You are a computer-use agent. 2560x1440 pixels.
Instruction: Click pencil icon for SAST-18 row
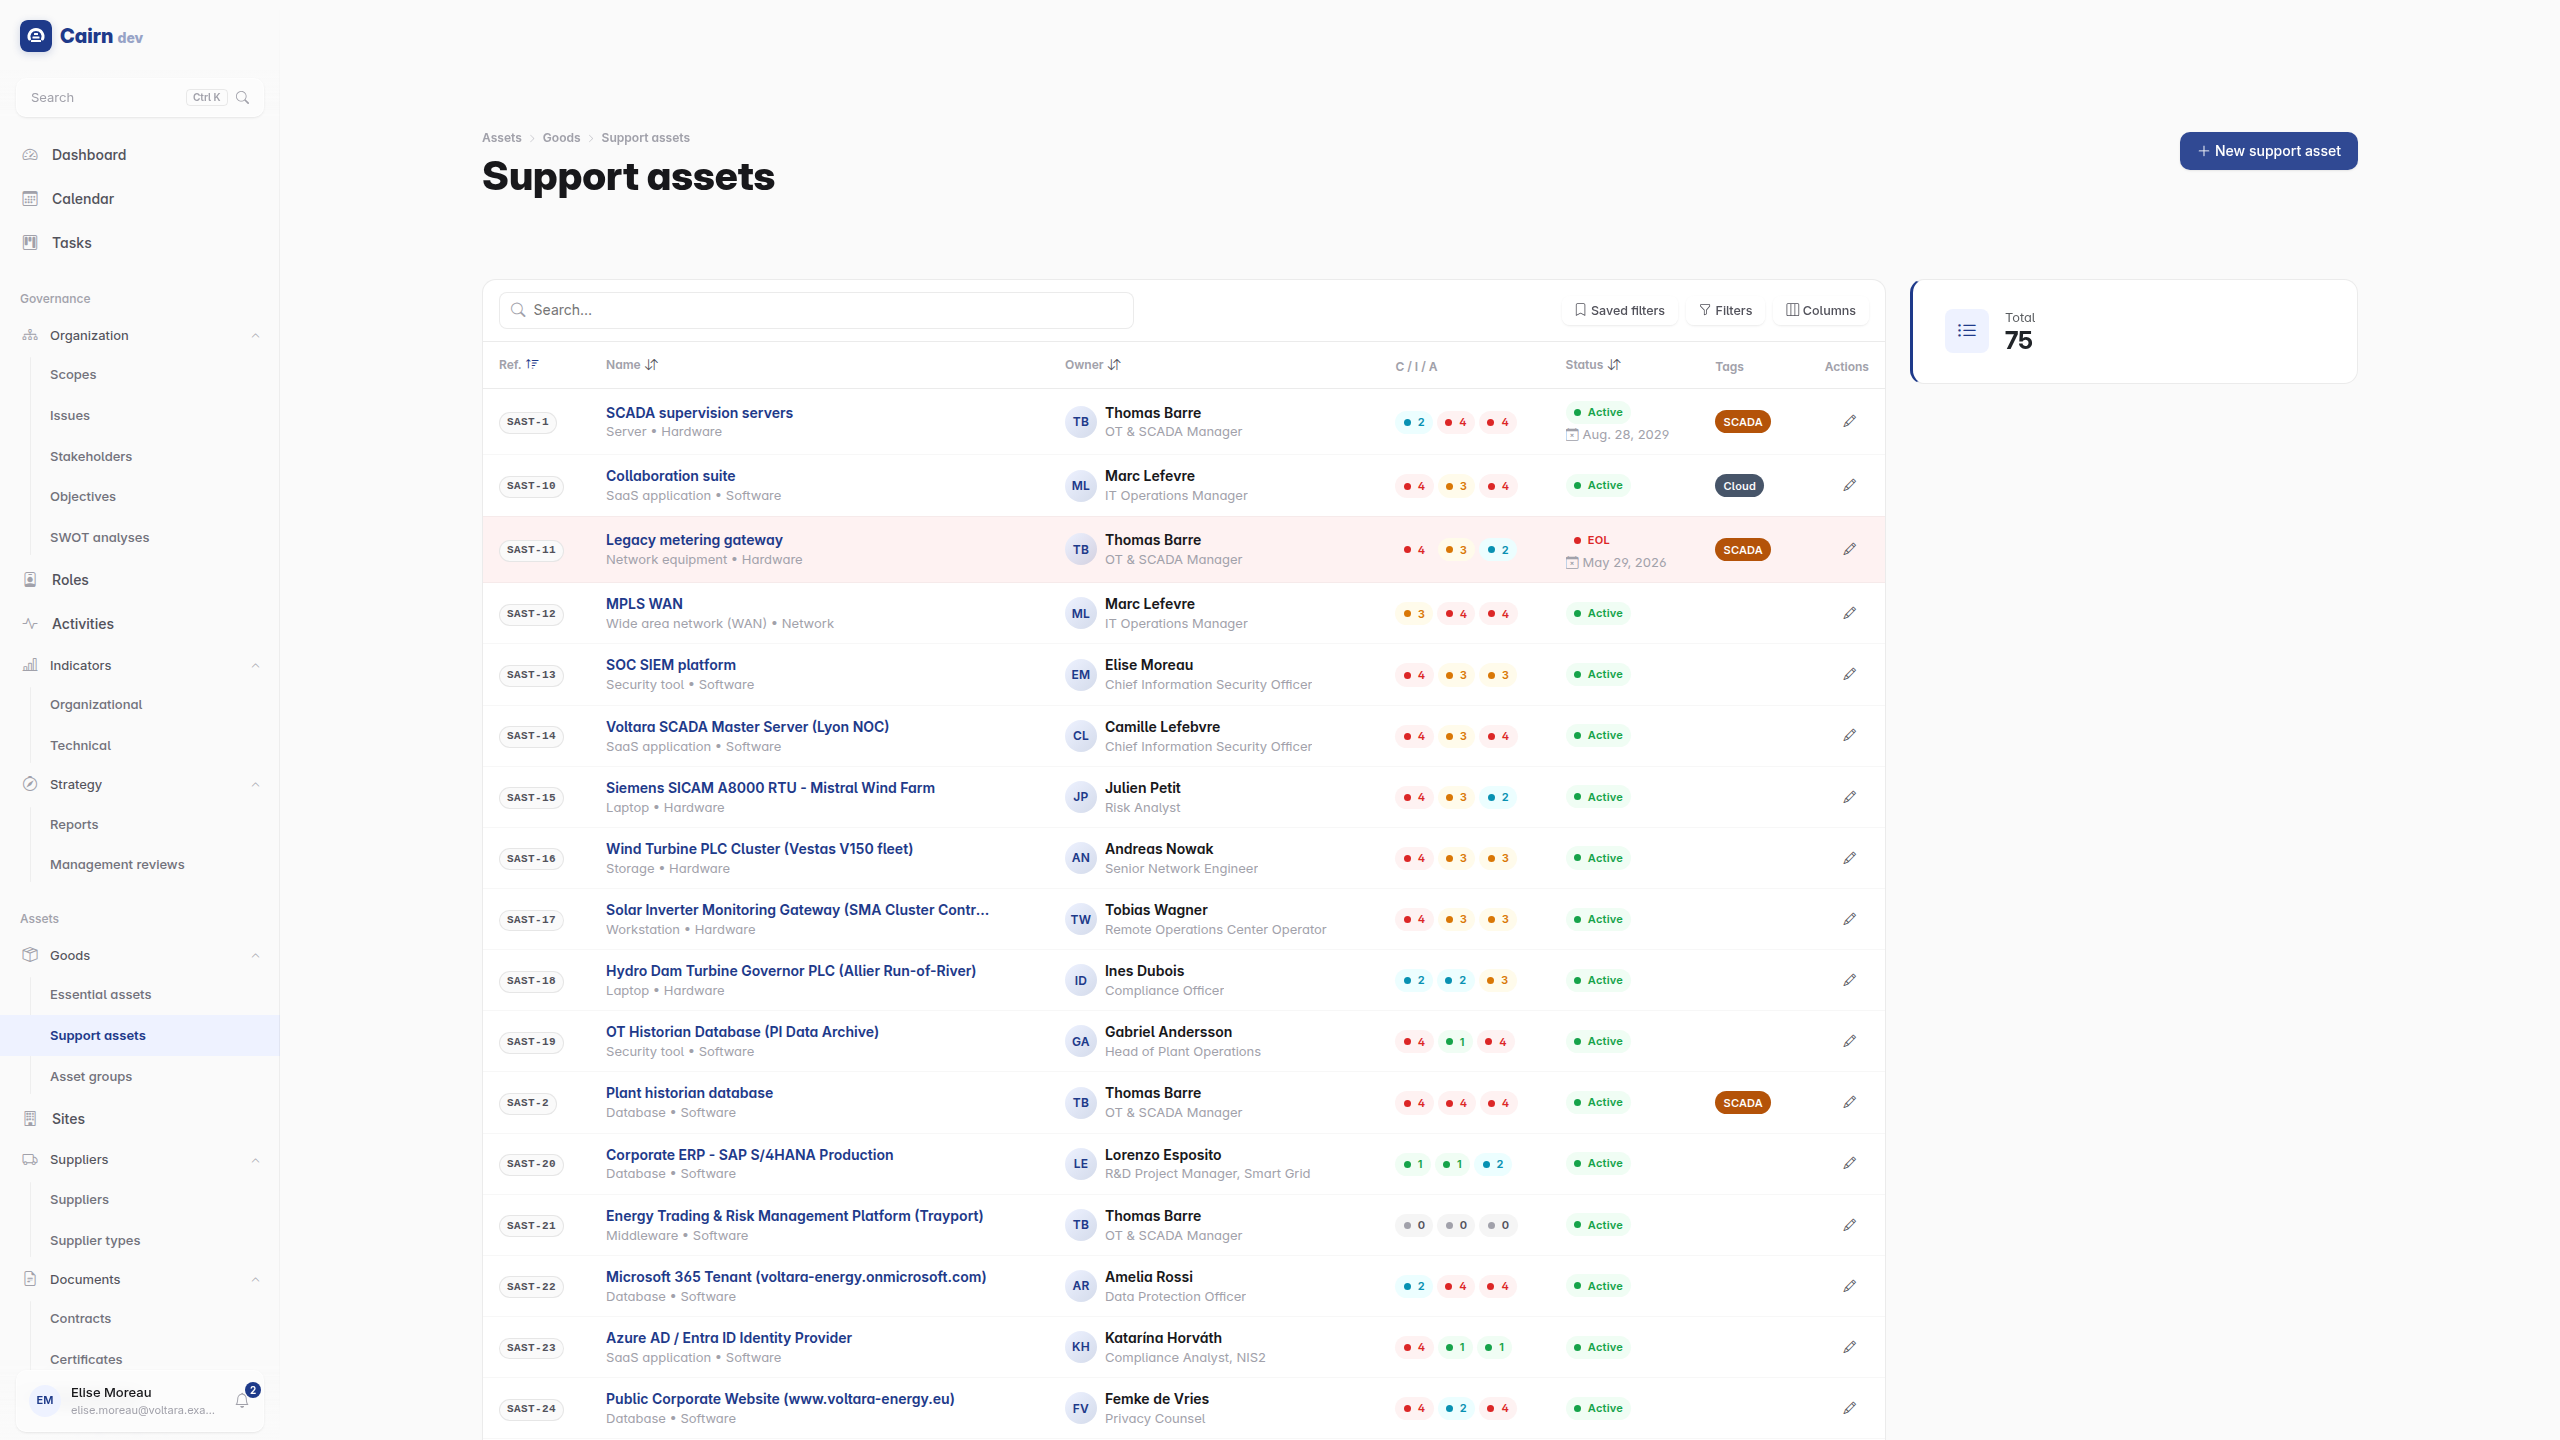[x=1849, y=980]
